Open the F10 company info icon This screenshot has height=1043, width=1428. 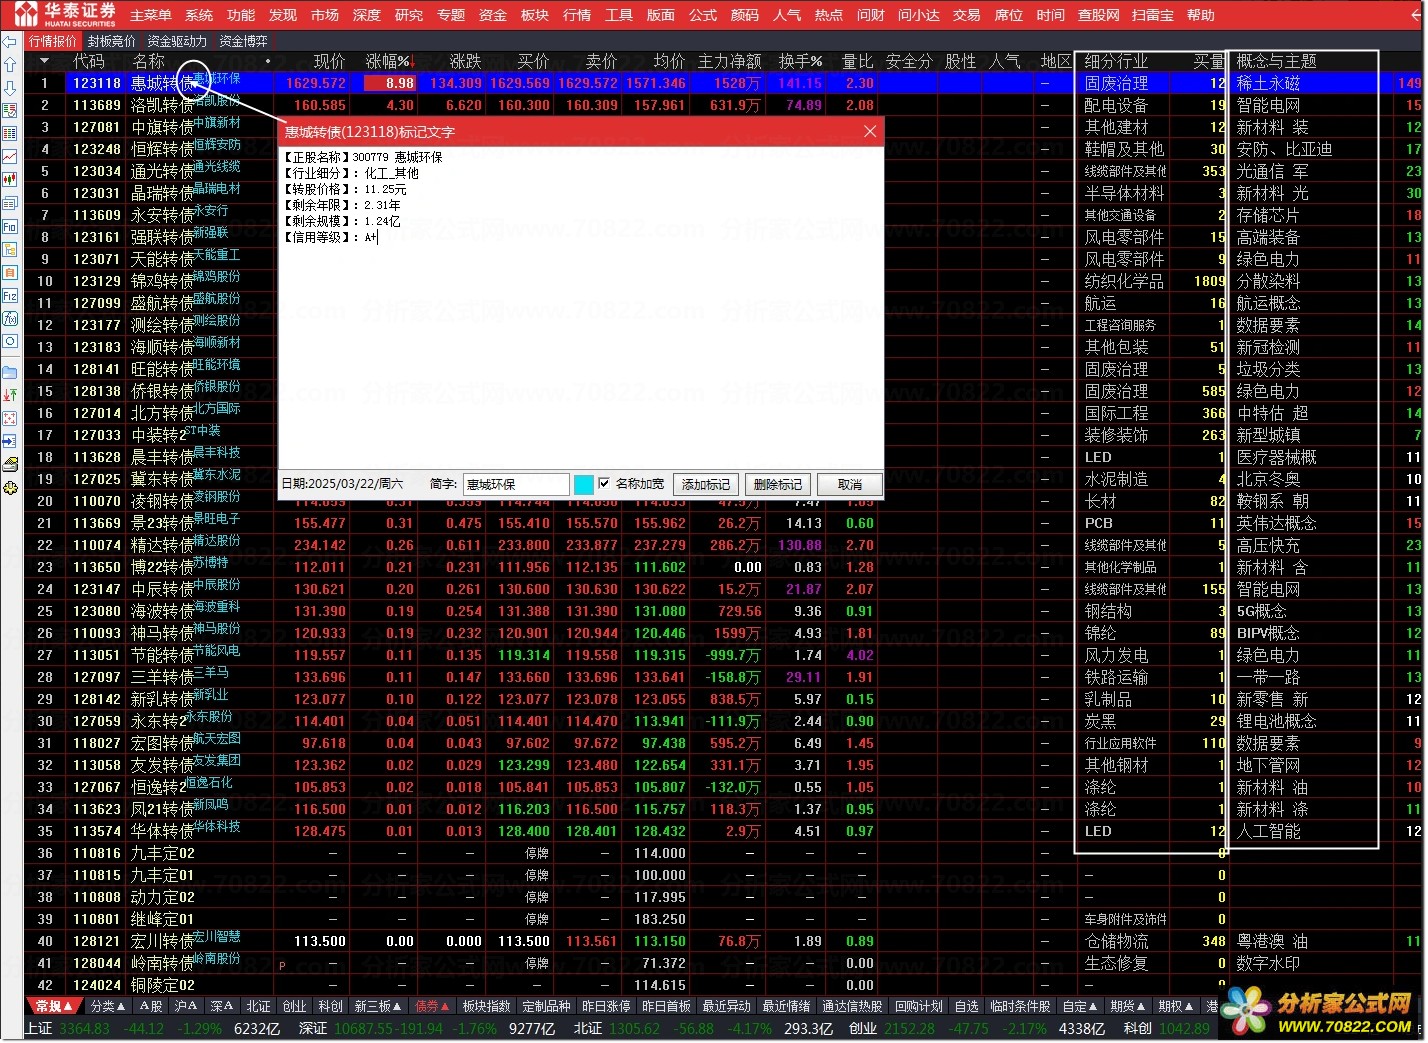10,227
